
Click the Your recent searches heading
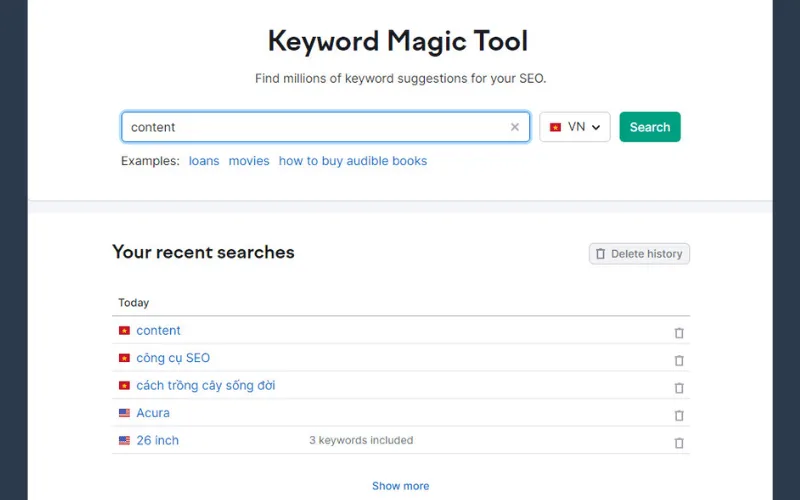203,252
